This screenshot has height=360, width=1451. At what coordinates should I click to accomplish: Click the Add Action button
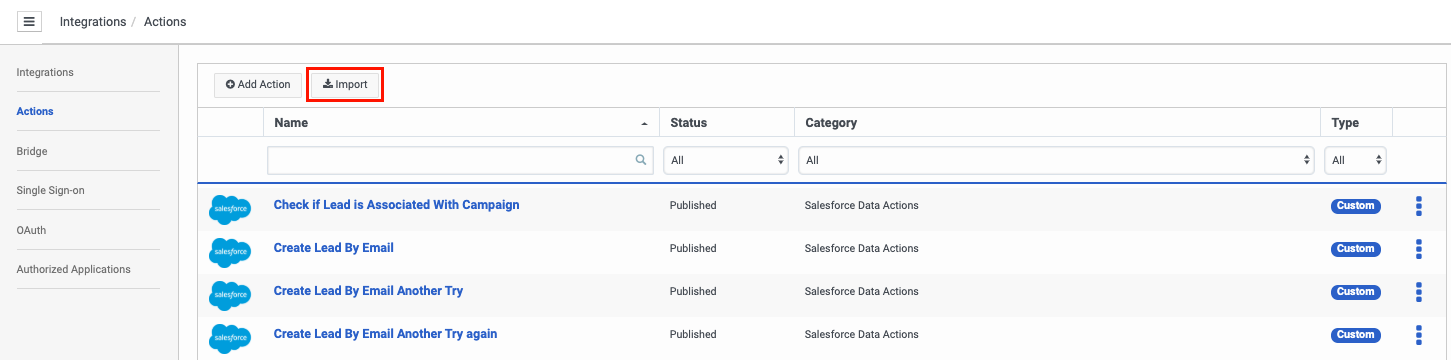[x=258, y=85]
